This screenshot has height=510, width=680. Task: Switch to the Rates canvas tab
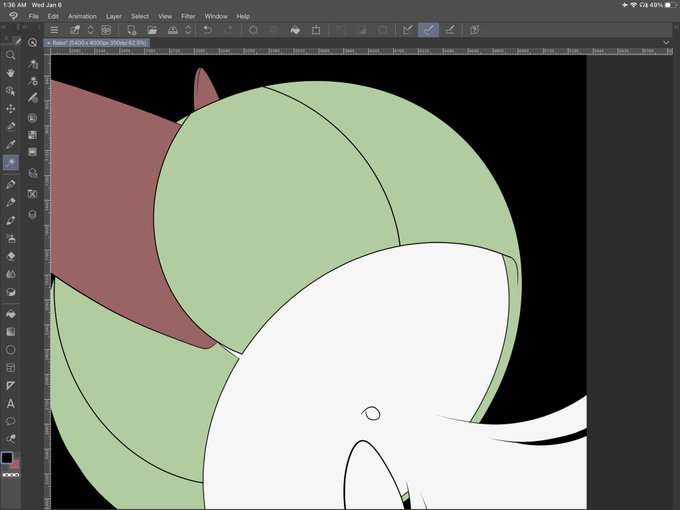pyautogui.click(x=97, y=43)
